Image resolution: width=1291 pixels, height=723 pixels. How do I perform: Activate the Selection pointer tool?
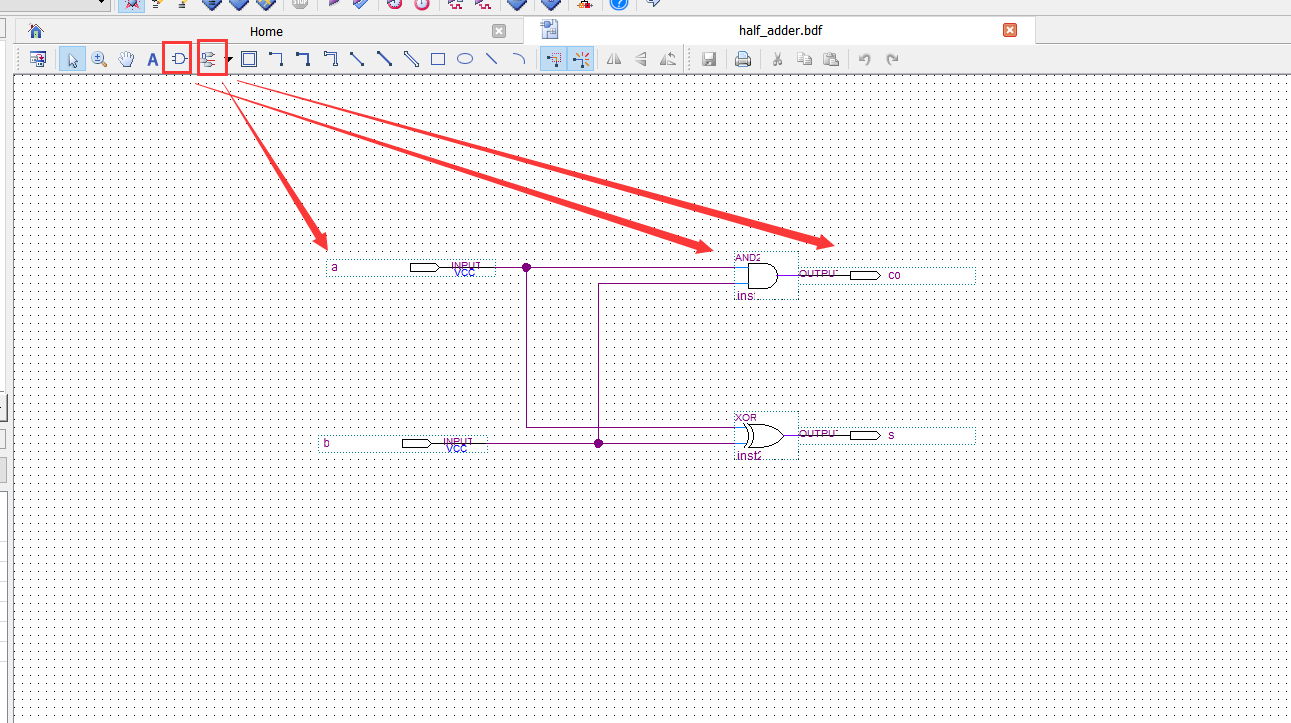pyautogui.click(x=72, y=59)
